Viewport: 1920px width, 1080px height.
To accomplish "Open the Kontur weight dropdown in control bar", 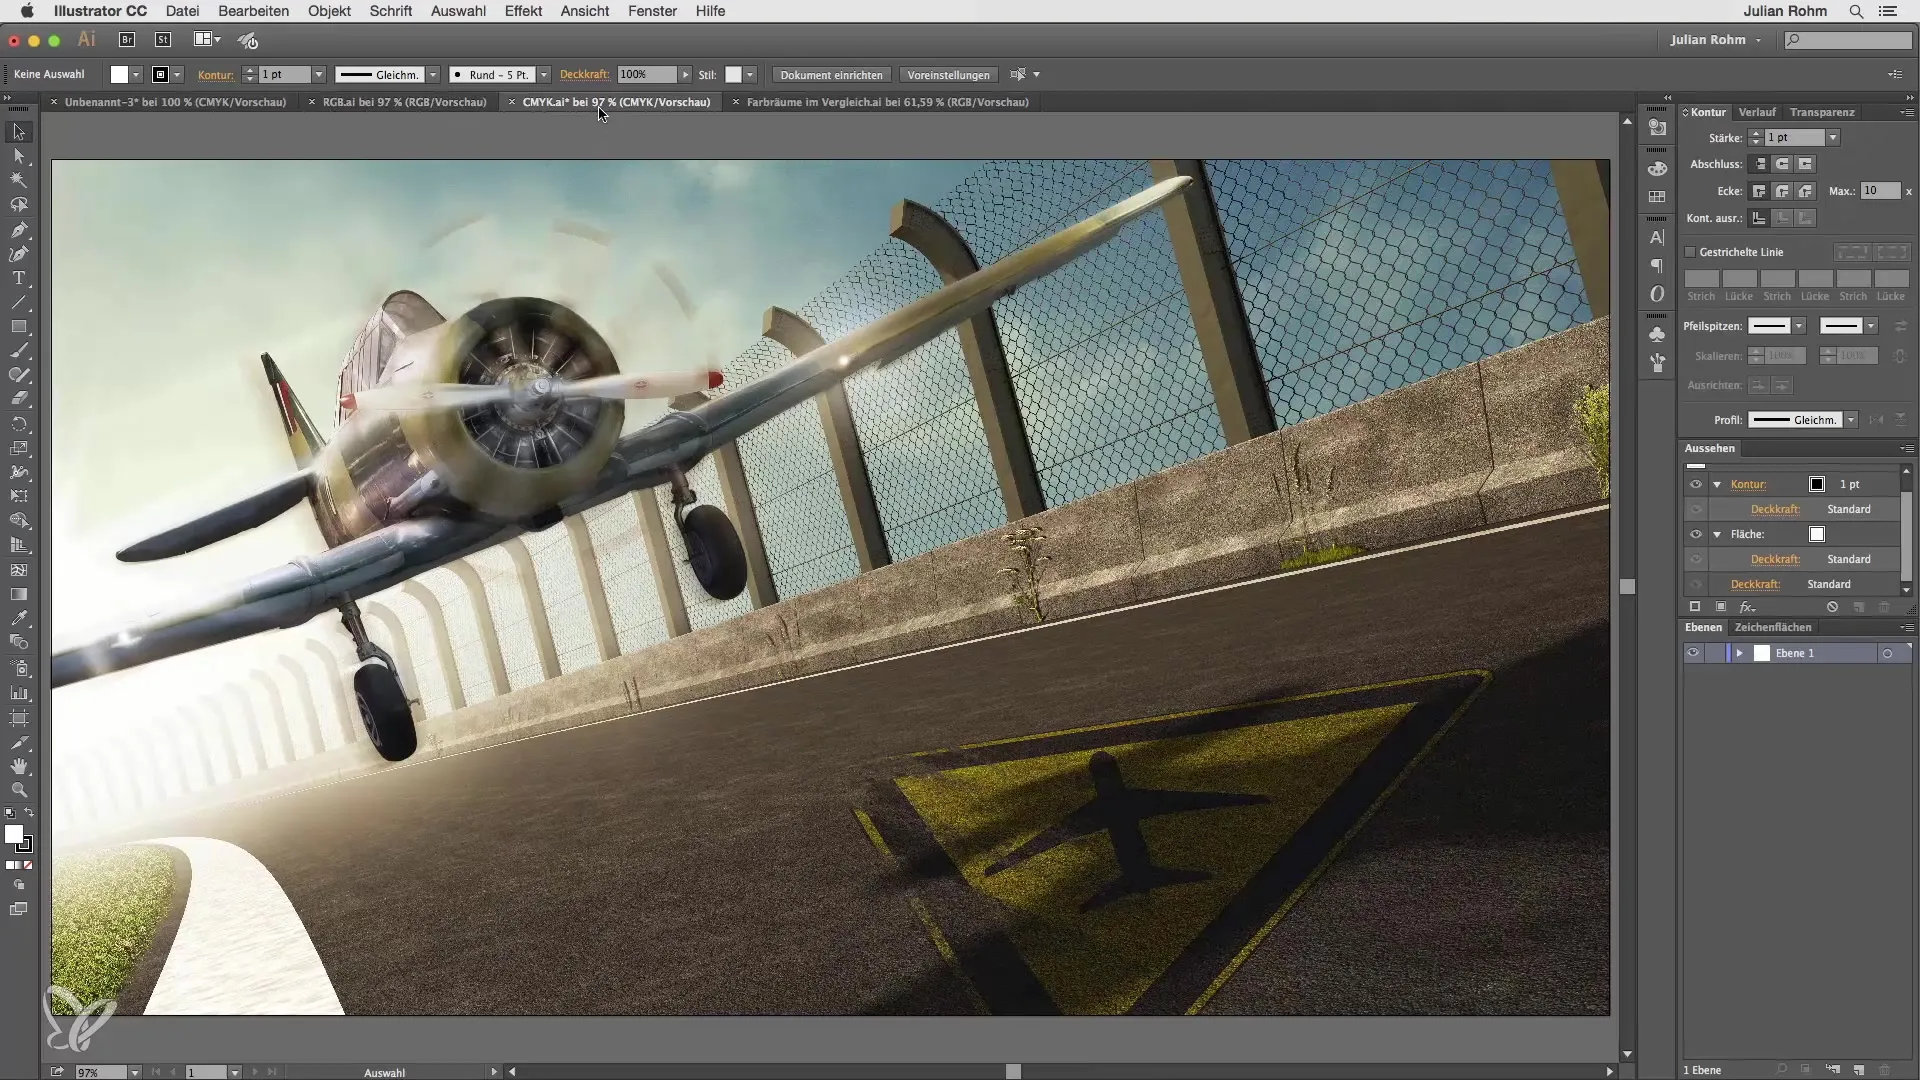I will 319,75.
